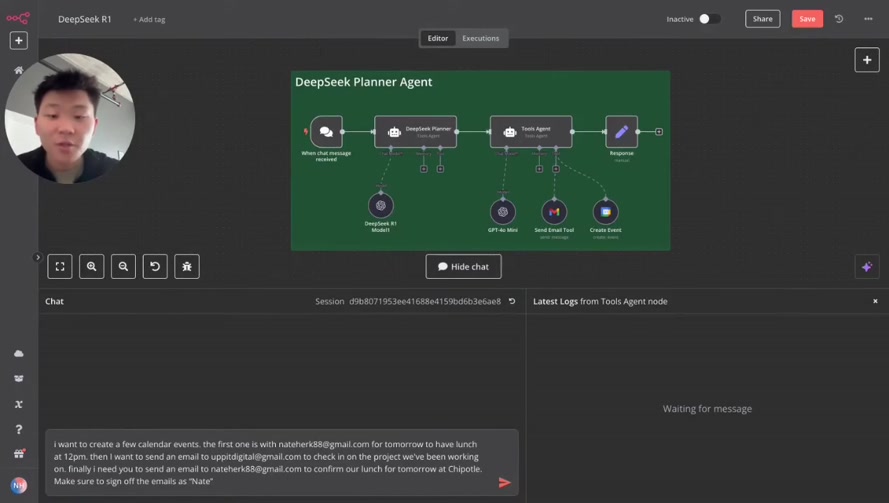Select the Send Email Tool Gmail node

pos(554,212)
